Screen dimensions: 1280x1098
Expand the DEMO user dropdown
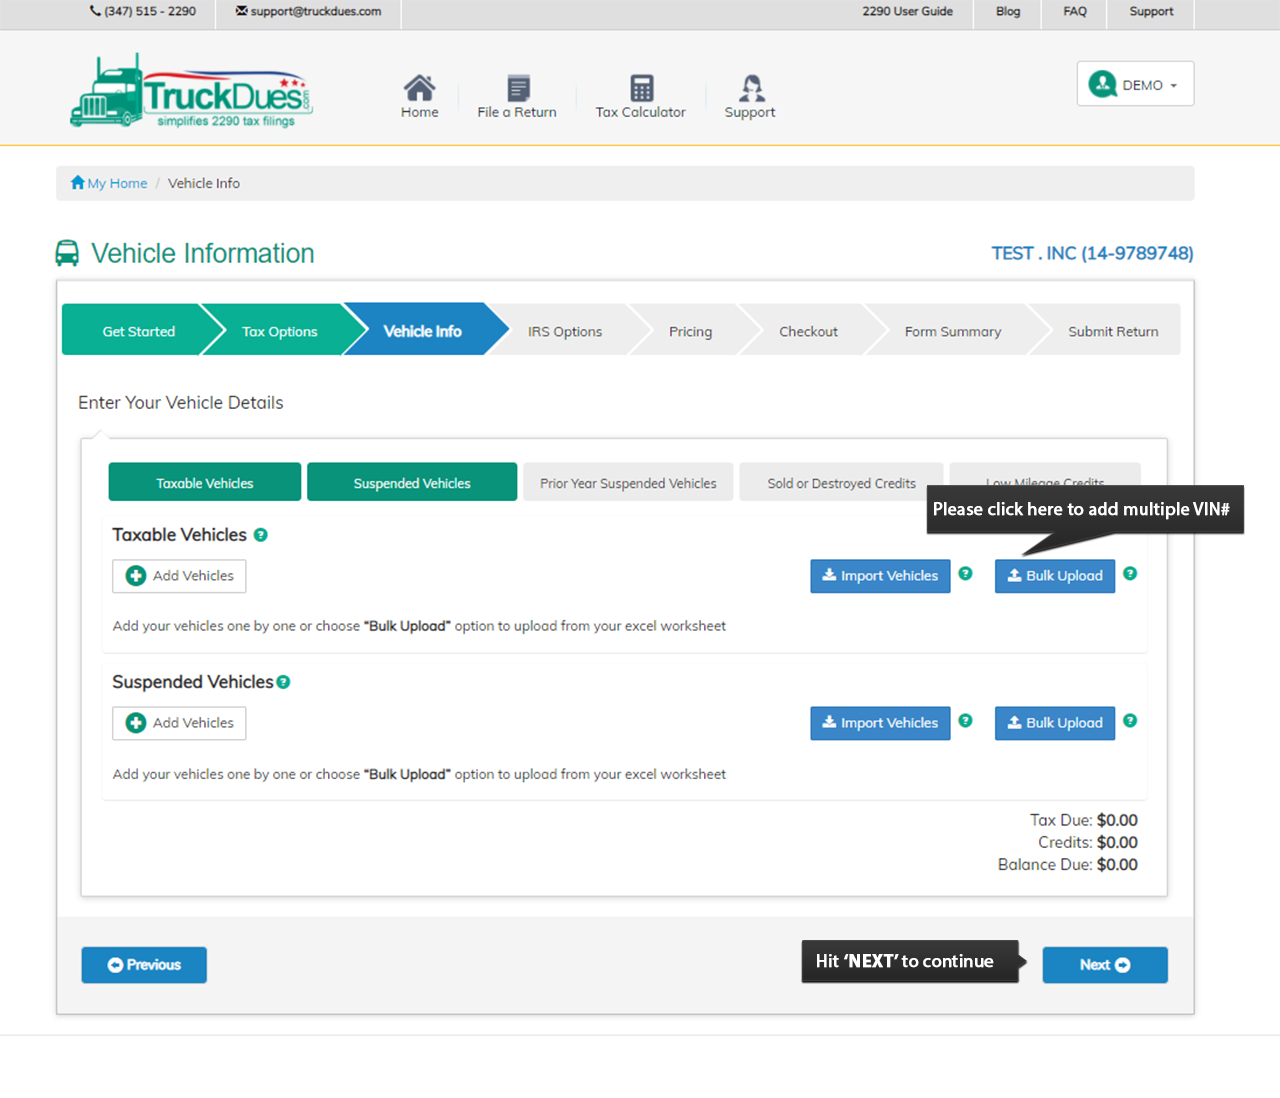(1135, 85)
